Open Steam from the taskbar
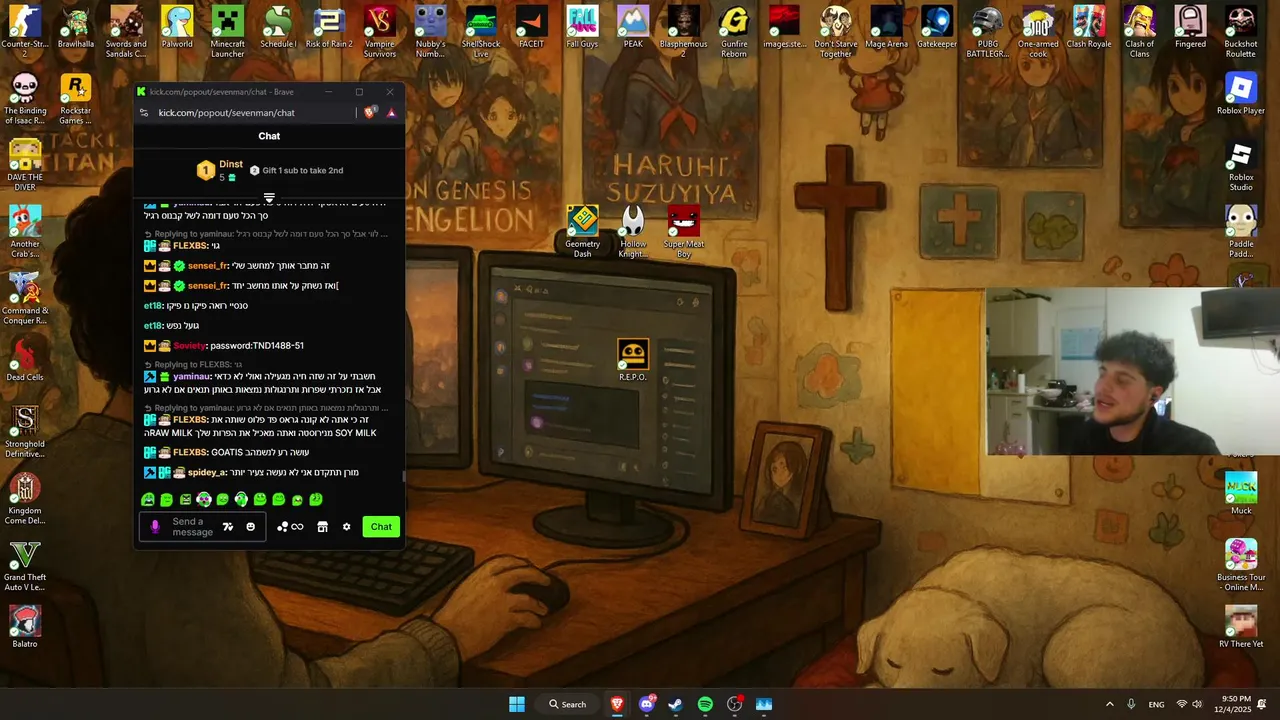Screen dimensions: 1280x720 click(676, 704)
